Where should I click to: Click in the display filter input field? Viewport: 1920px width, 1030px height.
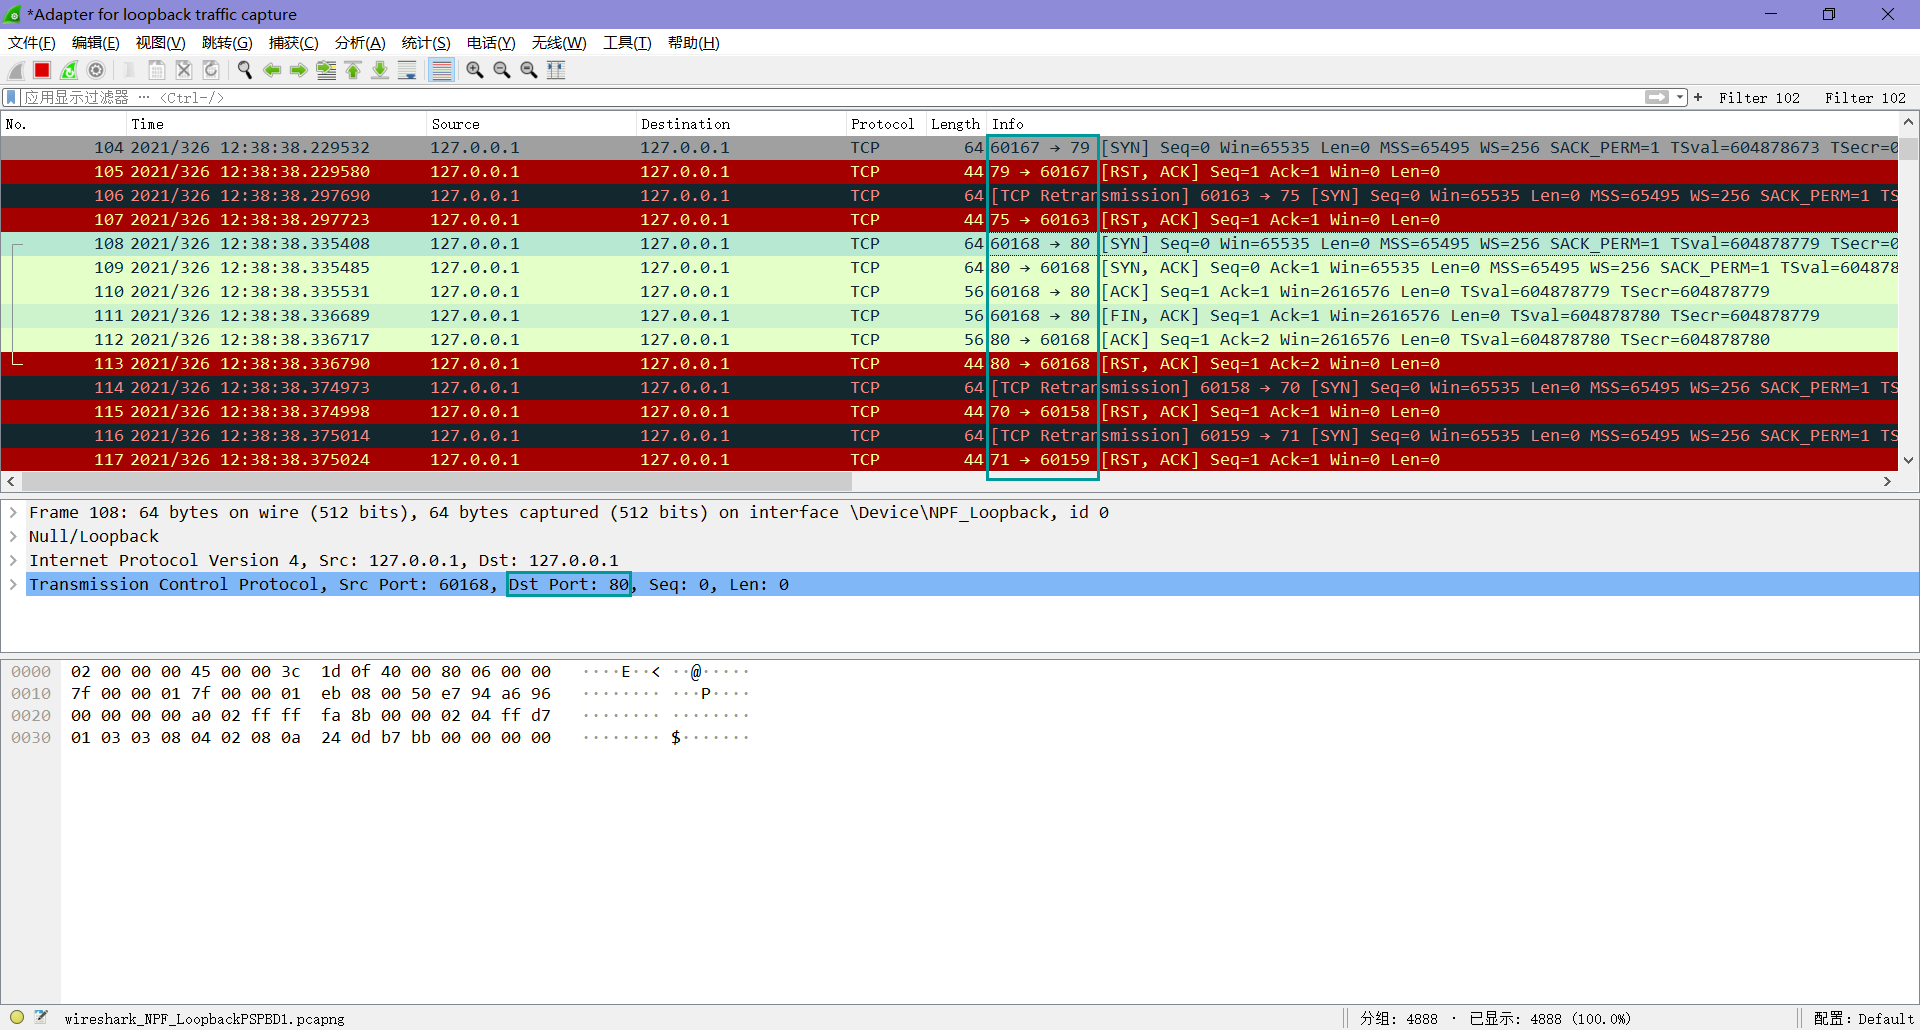[x=830, y=97]
